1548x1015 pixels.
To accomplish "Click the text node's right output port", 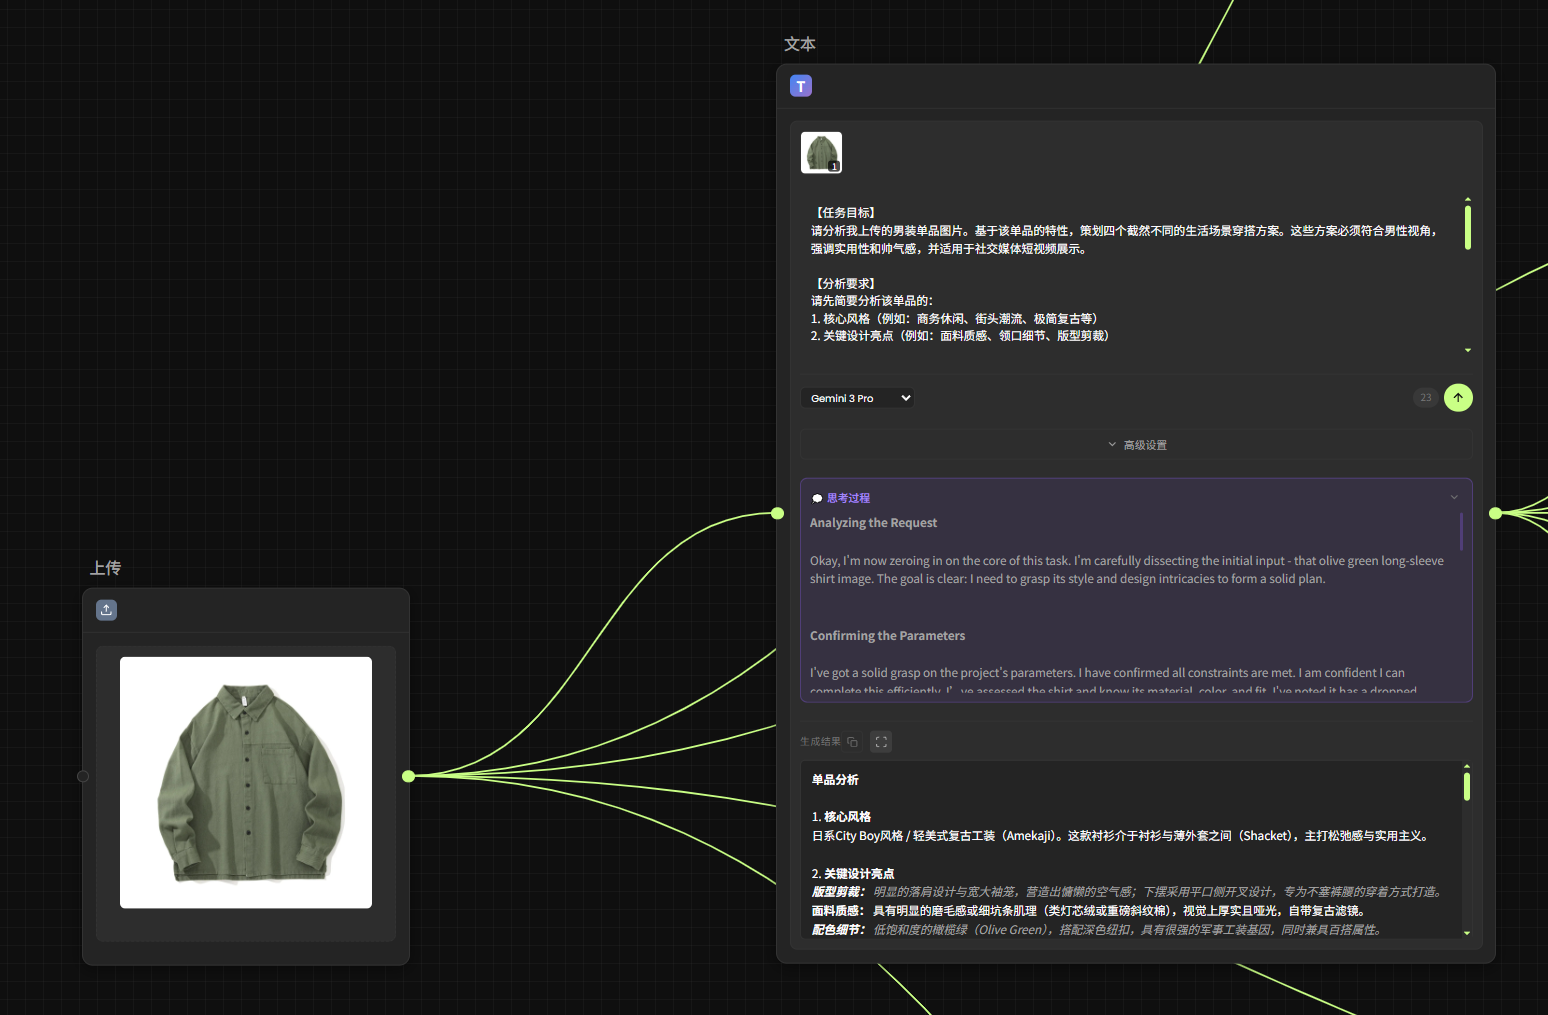I will 1495,513.
